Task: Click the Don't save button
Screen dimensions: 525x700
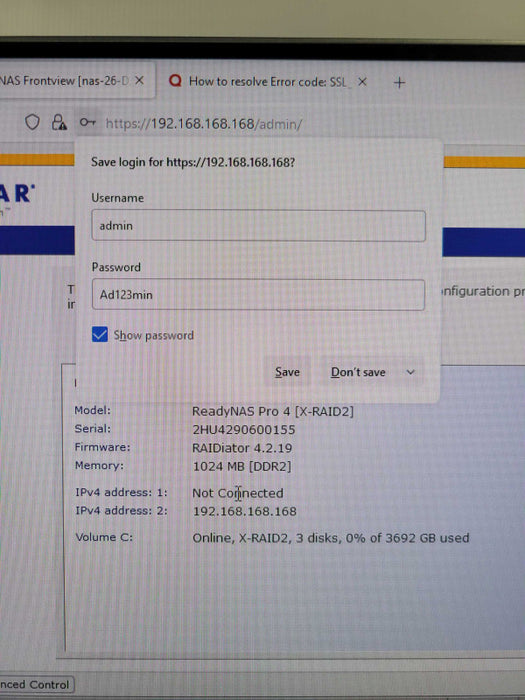Action: (358, 372)
